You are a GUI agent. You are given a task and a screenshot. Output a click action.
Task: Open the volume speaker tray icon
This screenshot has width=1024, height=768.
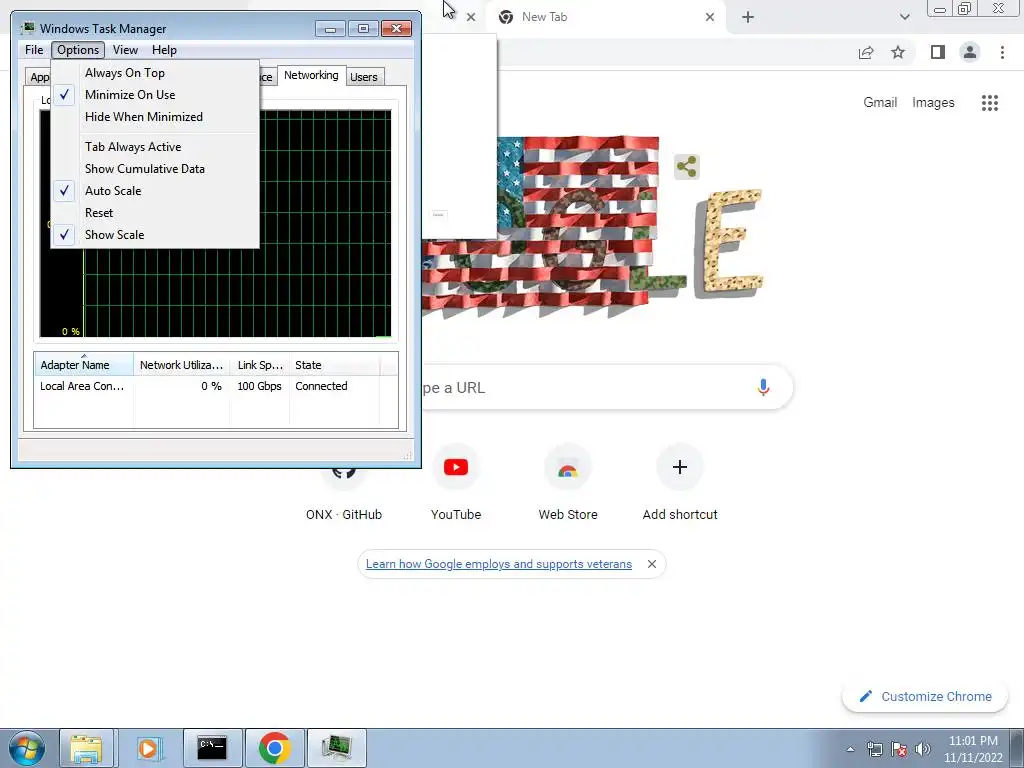pos(922,749)
